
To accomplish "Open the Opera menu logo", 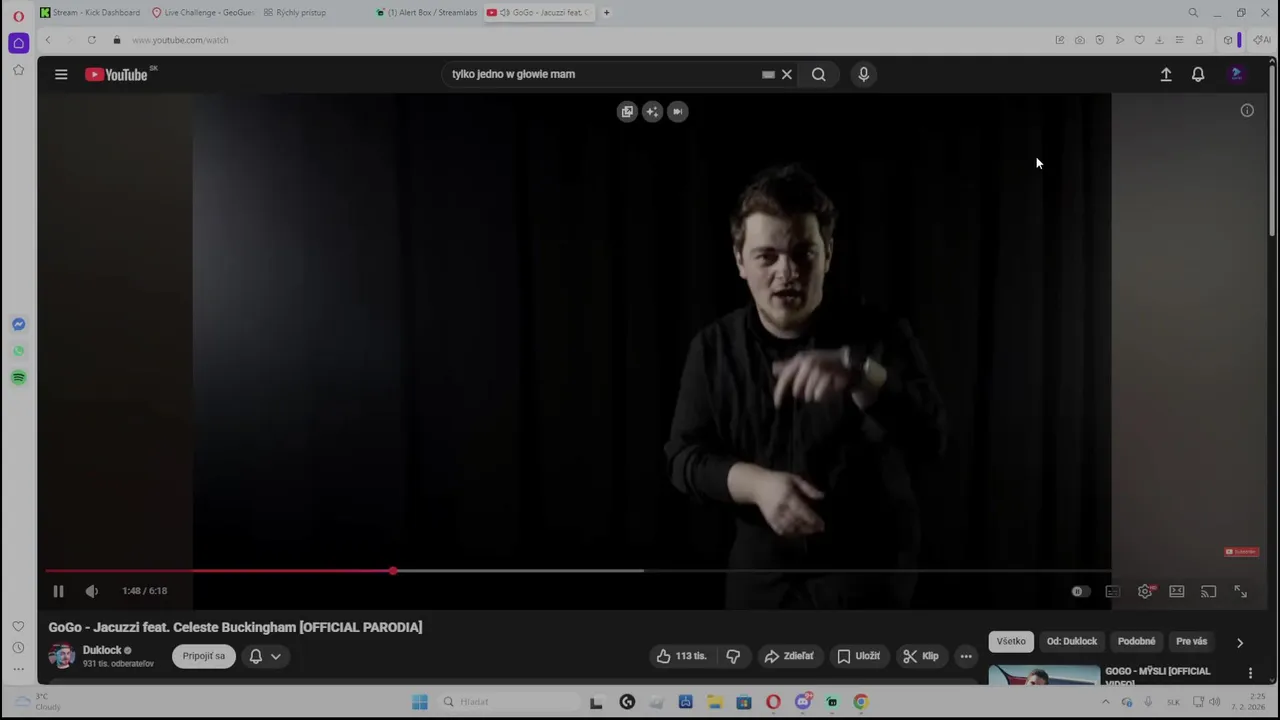I will pyautogui.click(x=18, y=16).
